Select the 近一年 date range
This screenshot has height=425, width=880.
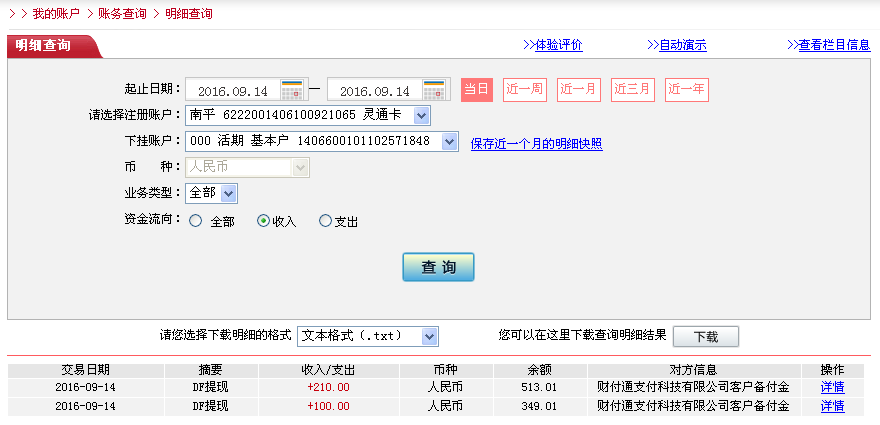pos(687,90)
